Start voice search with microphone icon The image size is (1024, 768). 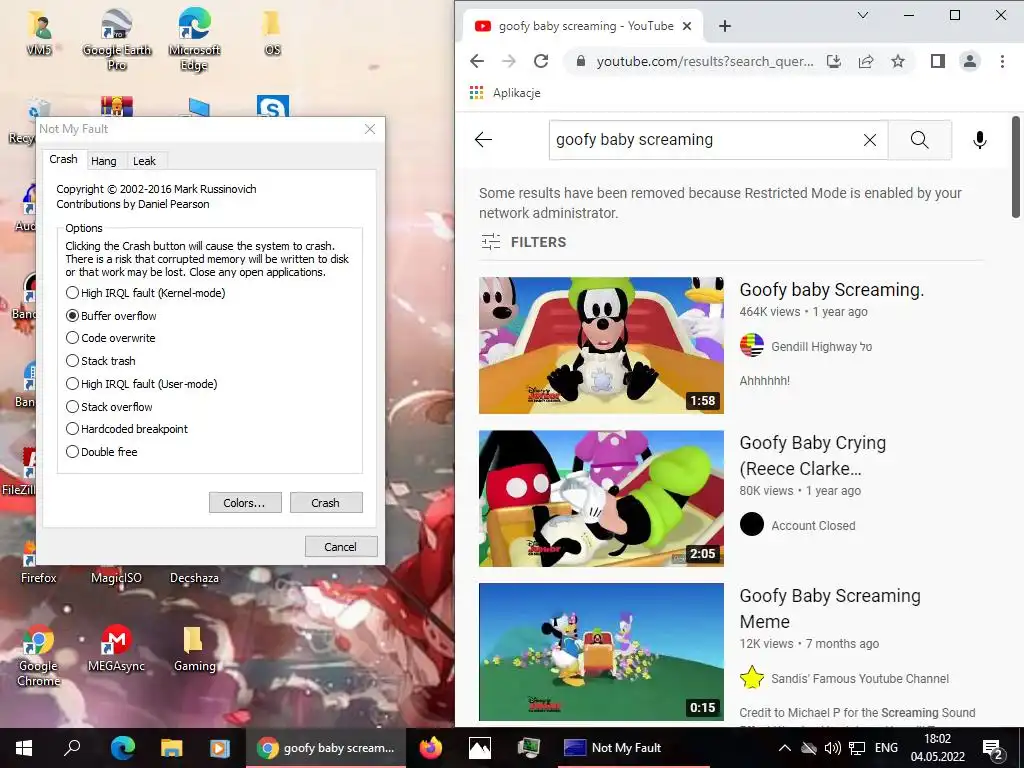tap(980, 140)
